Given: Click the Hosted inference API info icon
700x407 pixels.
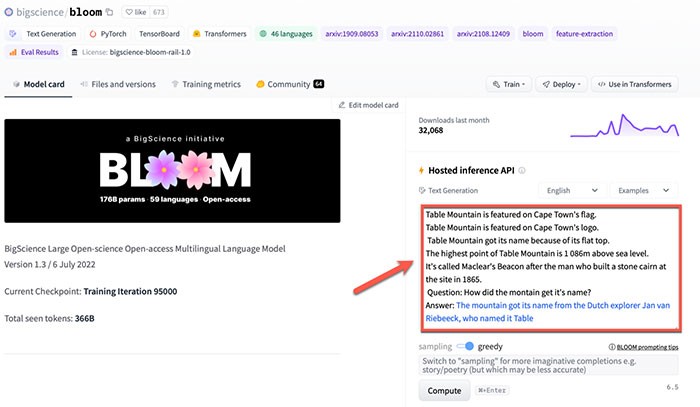Looking at the screenshot, I should coord(522,171).
